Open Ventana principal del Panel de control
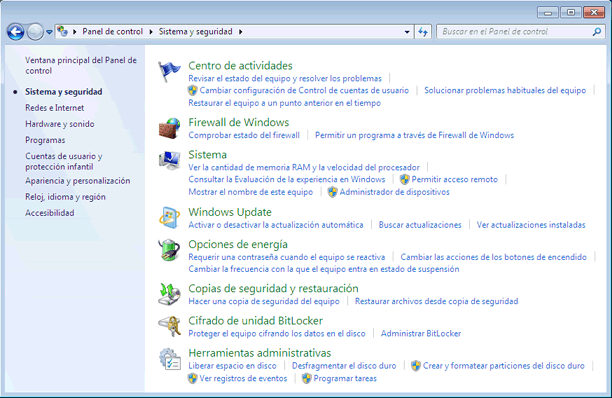 pos(81,66)
